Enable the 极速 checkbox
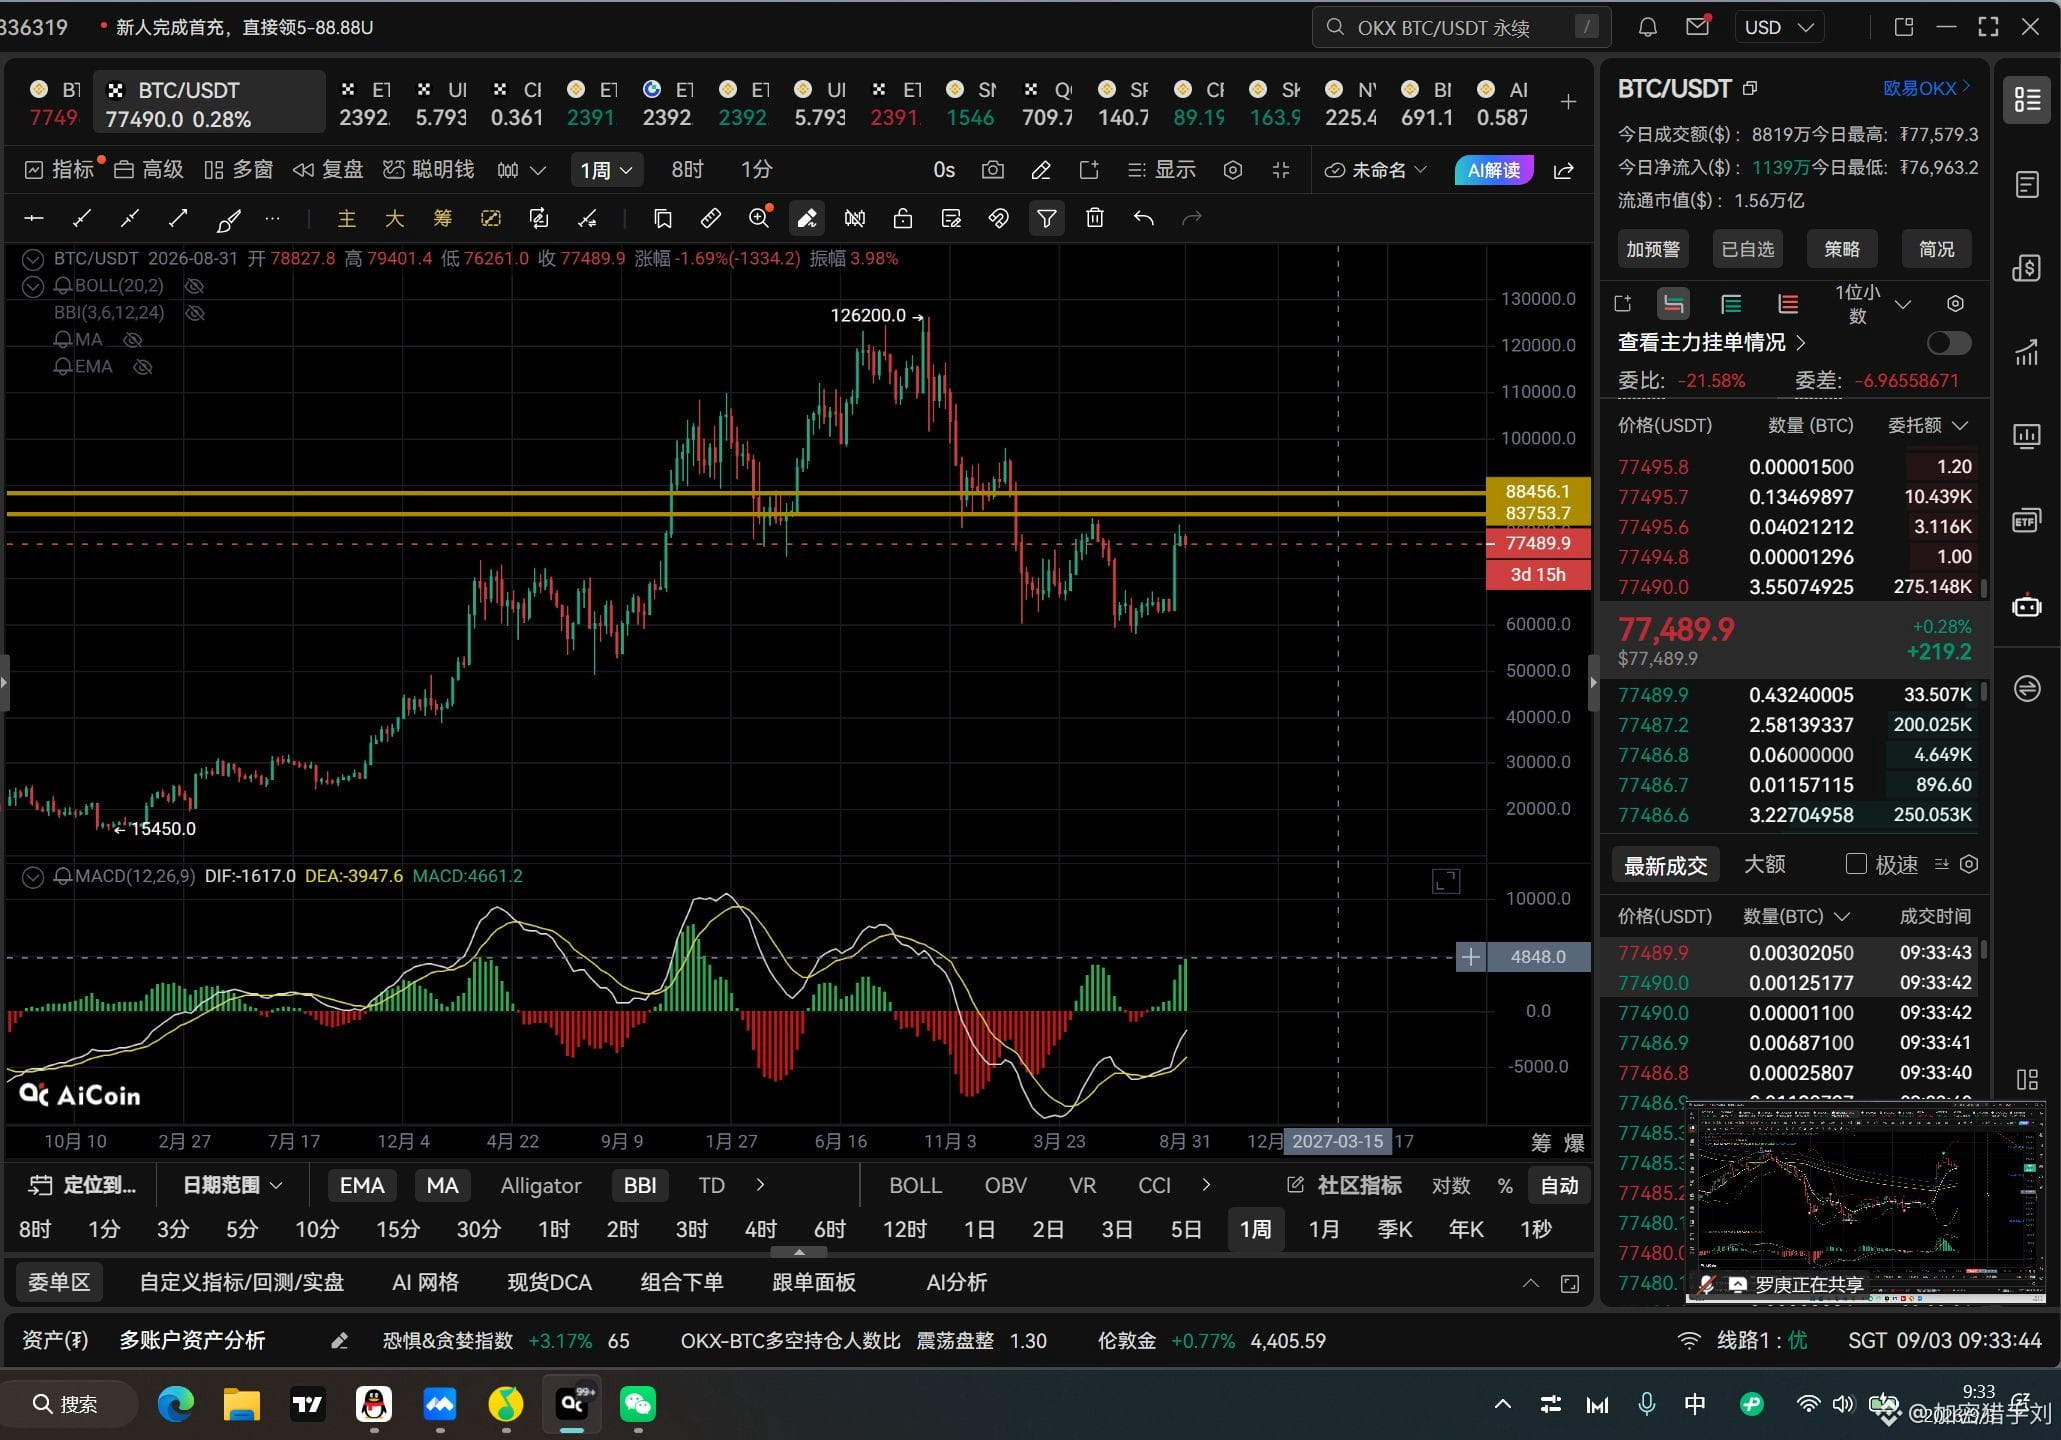Viewport: 2061px width, 1440px height. [x=1856, y=864]
